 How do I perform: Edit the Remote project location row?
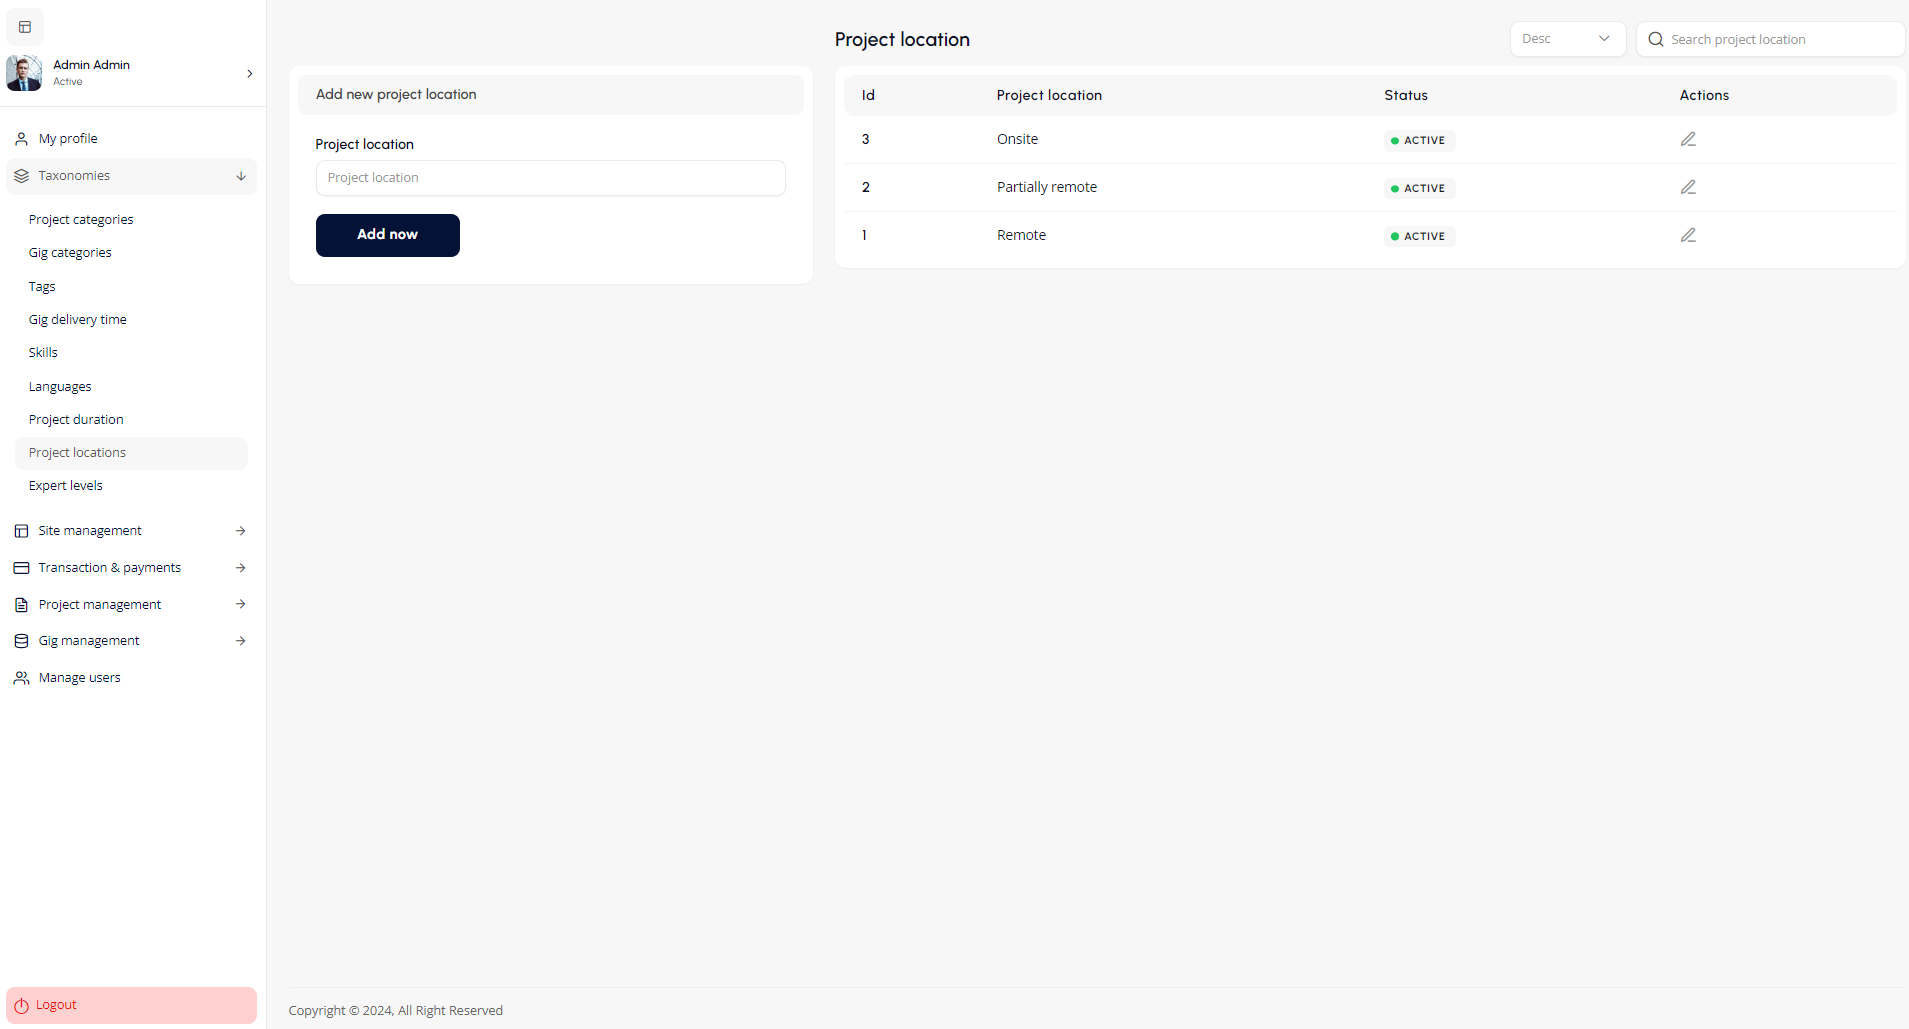coord(1688,236)
